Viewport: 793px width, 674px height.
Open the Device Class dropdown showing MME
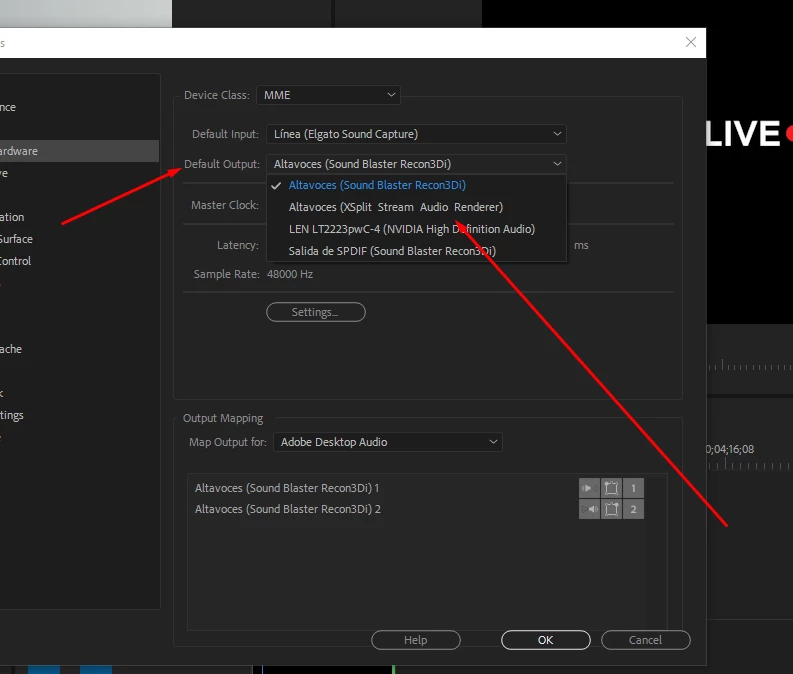(x=328, y=95)
